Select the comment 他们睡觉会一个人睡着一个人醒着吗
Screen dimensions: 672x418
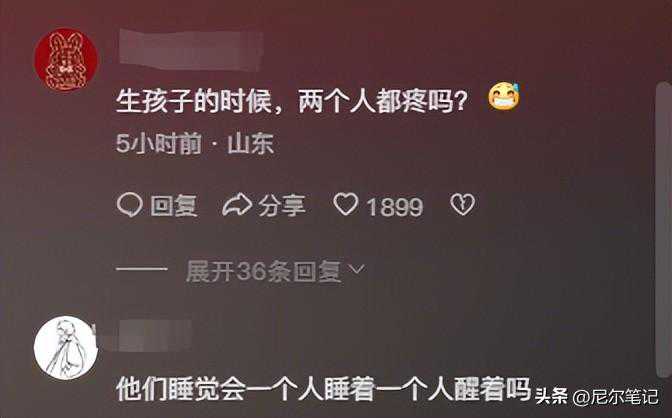[x=324, y=389]
